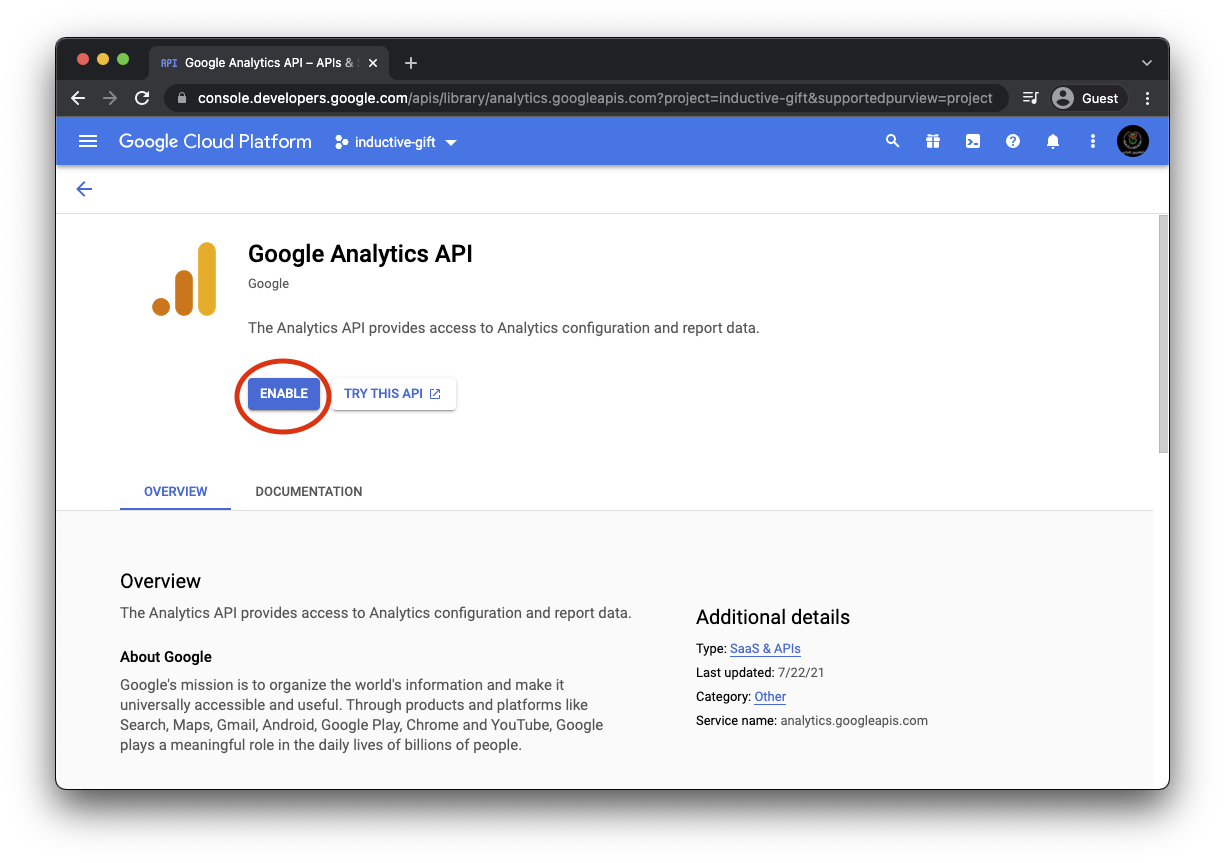Open the Other category link

pyautogui.click(x=770, y=697)
